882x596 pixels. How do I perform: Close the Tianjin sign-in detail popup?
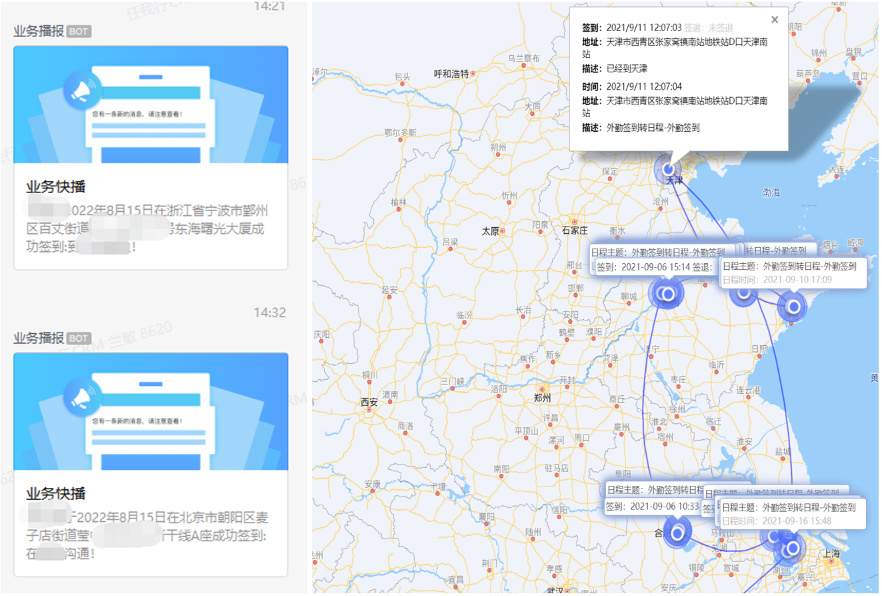(x=774, y=18)
